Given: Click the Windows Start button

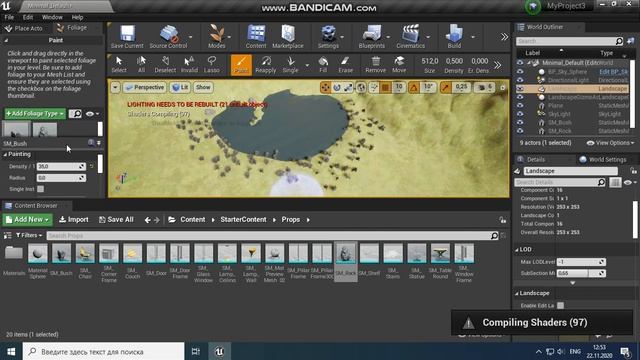Looking at the screenshot, I should 11,351.
